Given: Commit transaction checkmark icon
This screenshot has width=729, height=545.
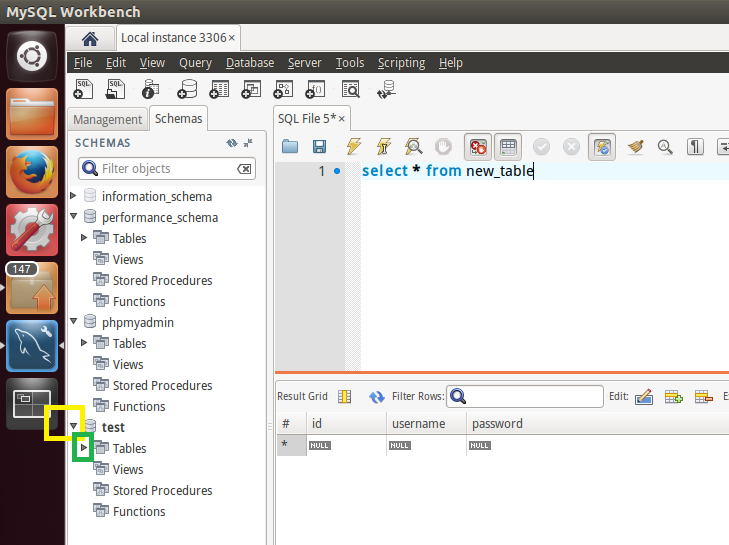Looking at the screenshot, I should (x=541, y=147).
